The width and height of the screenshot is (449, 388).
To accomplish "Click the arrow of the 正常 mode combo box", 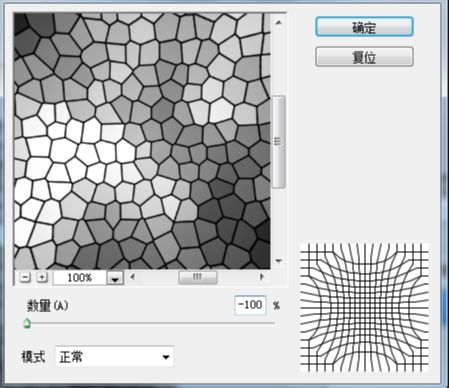I will 166,357.
